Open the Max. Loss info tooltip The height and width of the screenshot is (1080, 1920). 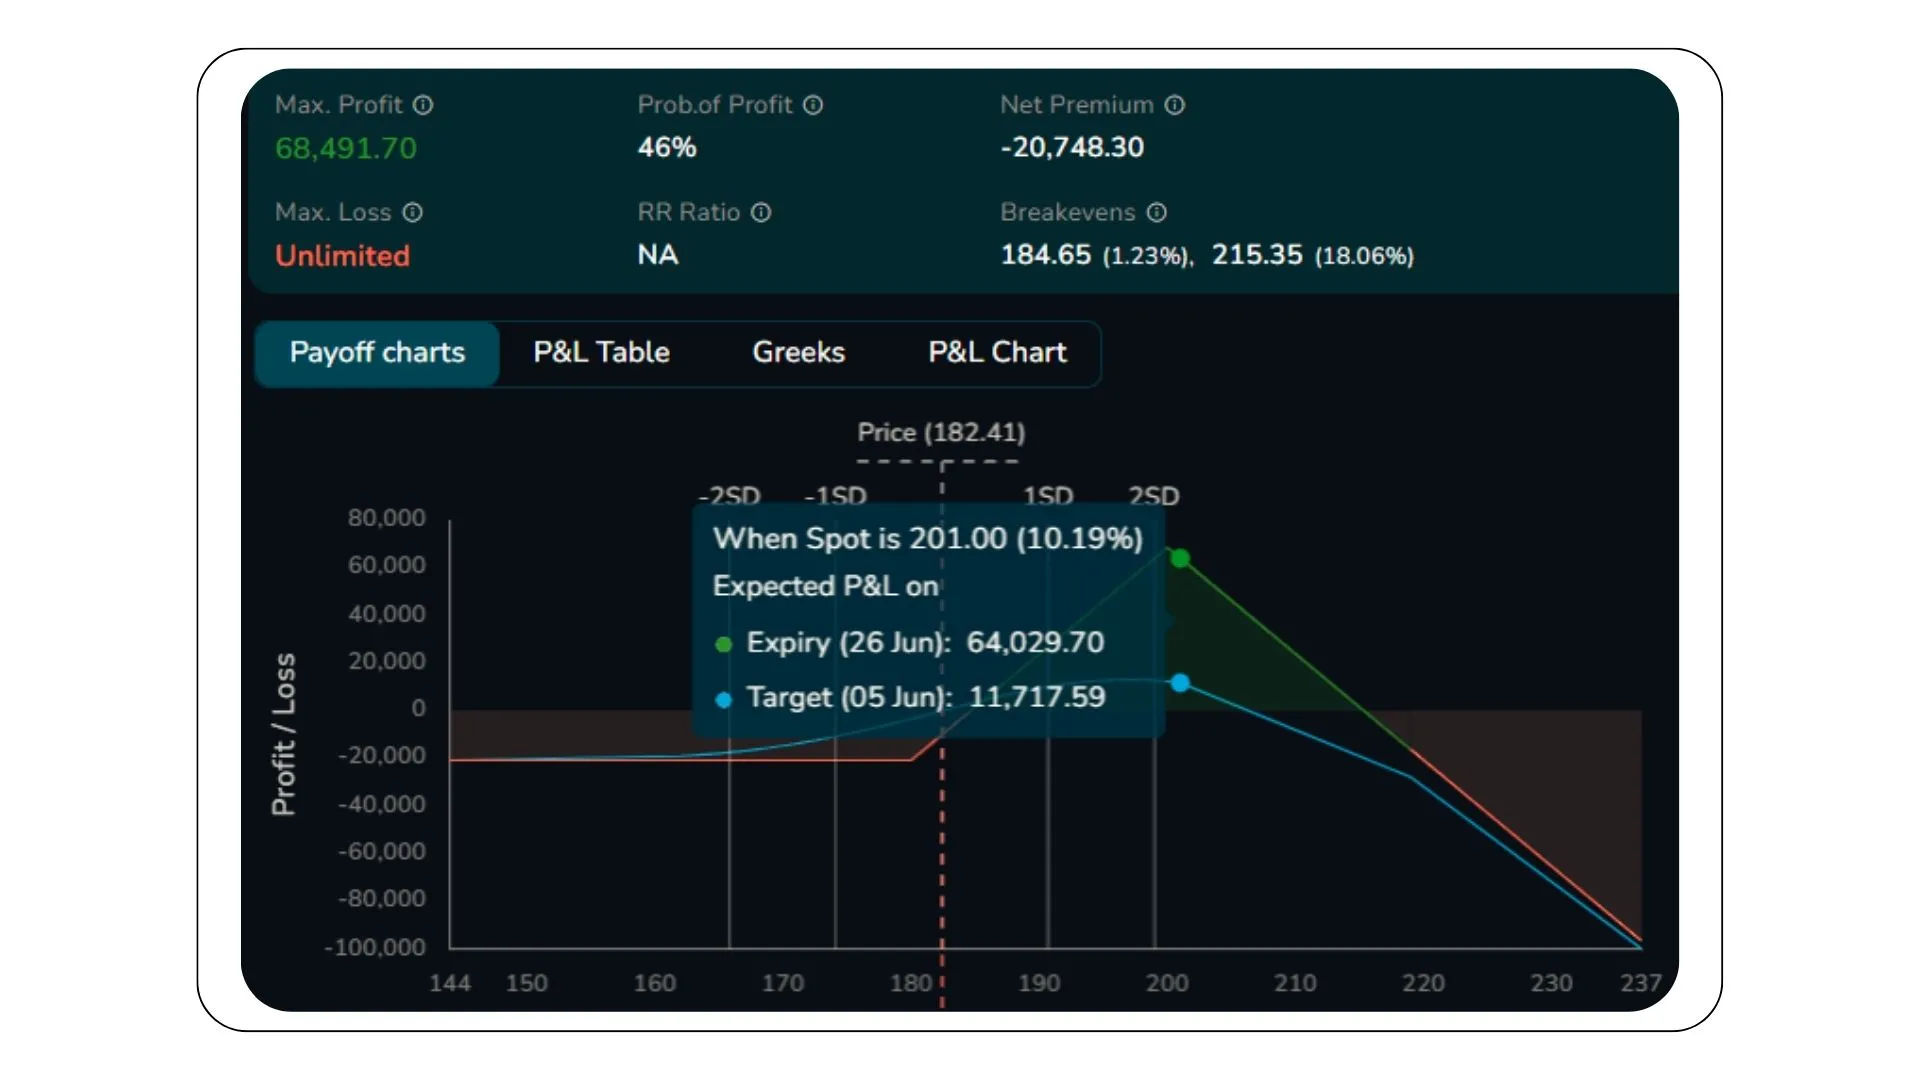411,212
